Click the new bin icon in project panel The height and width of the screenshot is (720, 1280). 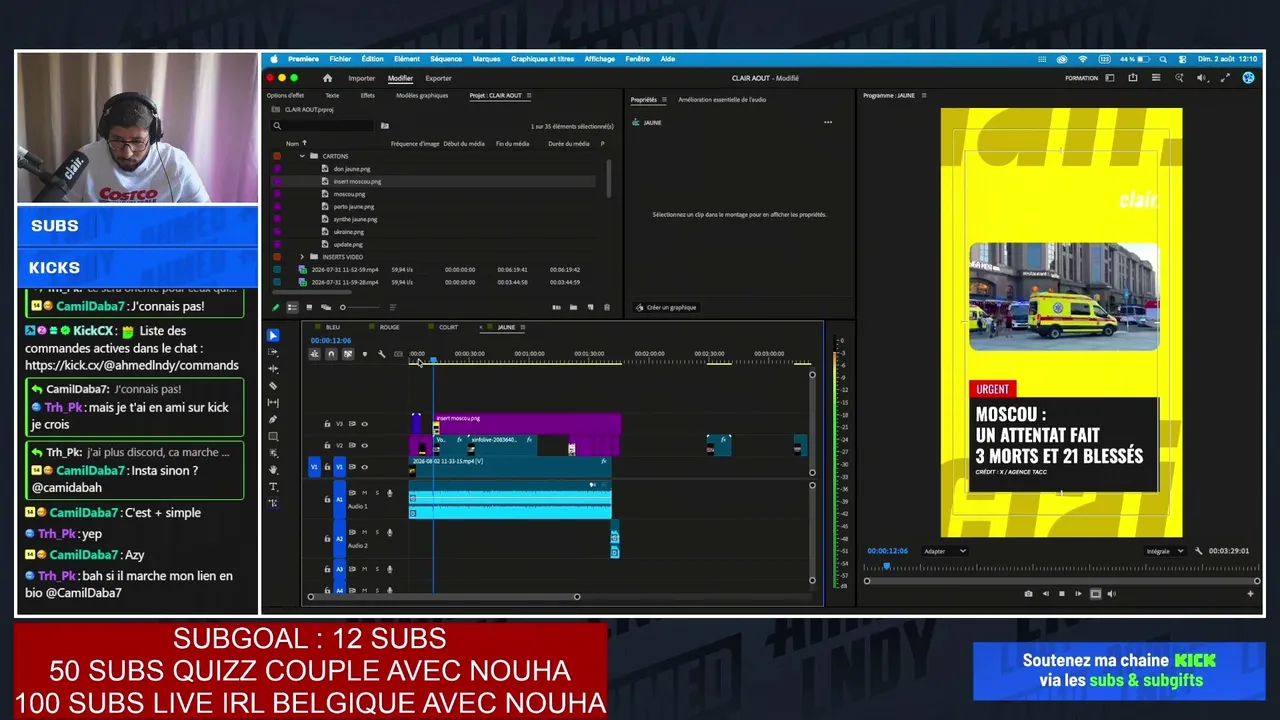pyautogui.click(x=573, y=307)
